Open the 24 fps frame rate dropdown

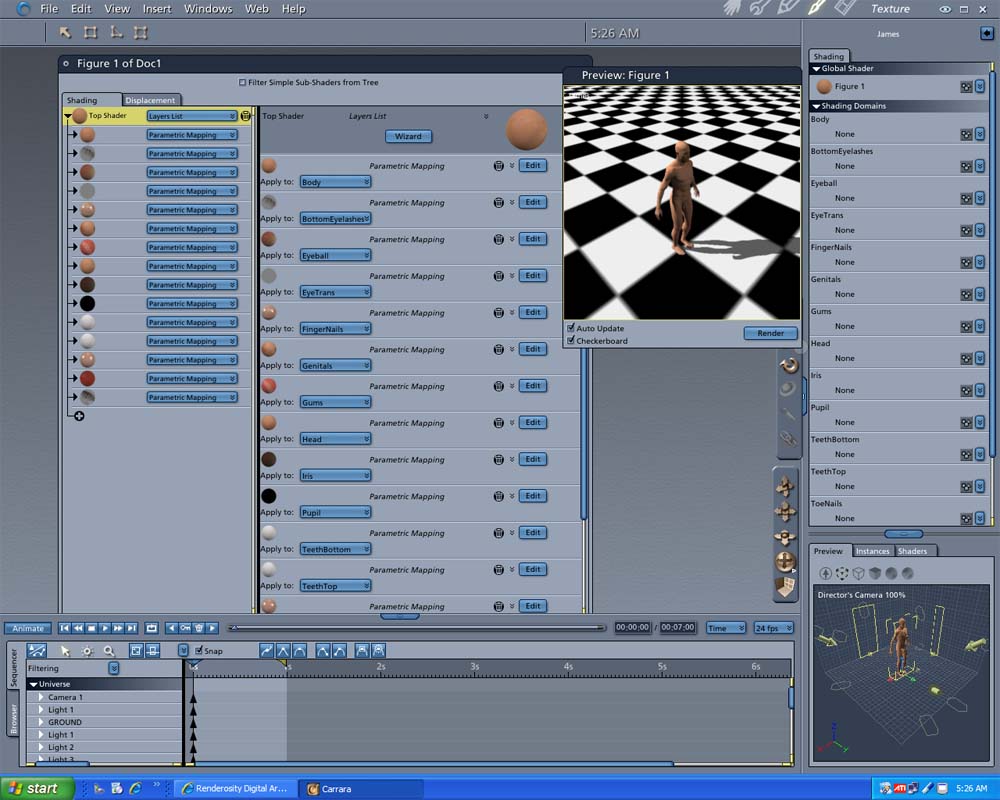click(x=774, y=628)
